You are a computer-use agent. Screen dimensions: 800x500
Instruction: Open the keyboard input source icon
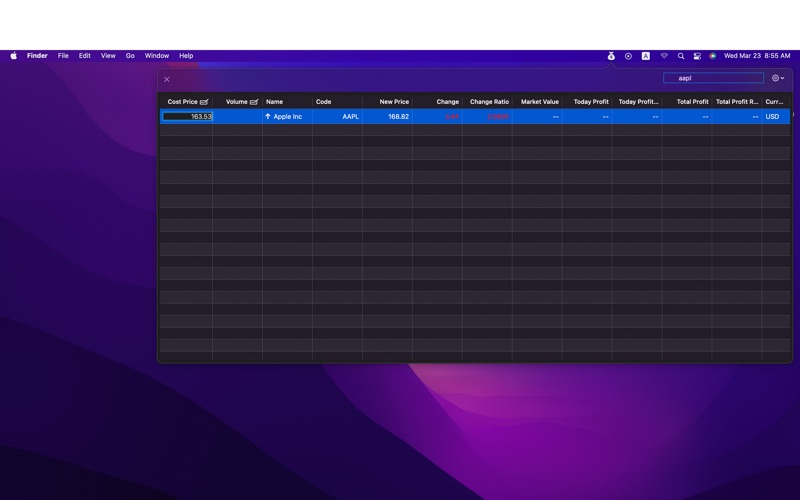click(x=646, y=56)
